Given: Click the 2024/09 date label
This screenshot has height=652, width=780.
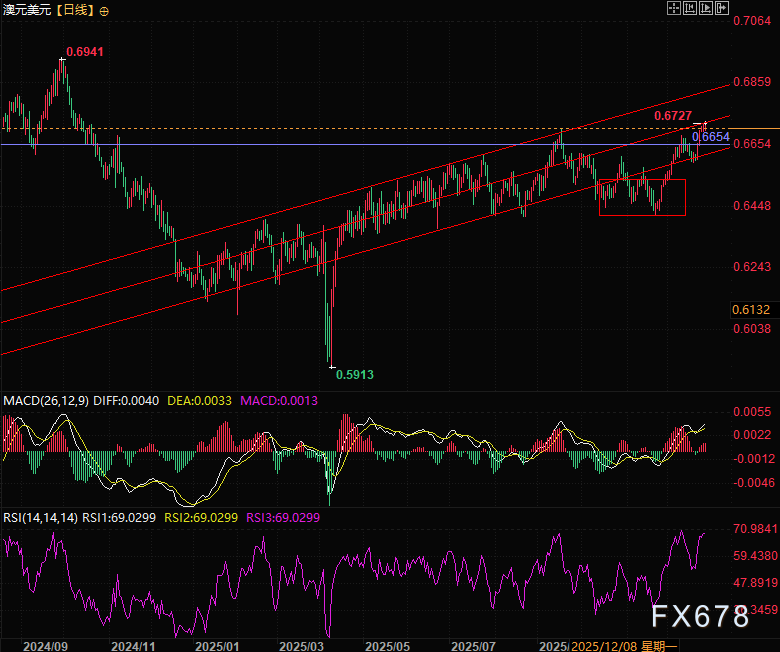Looking at the screenshot, I should (45, 646).
